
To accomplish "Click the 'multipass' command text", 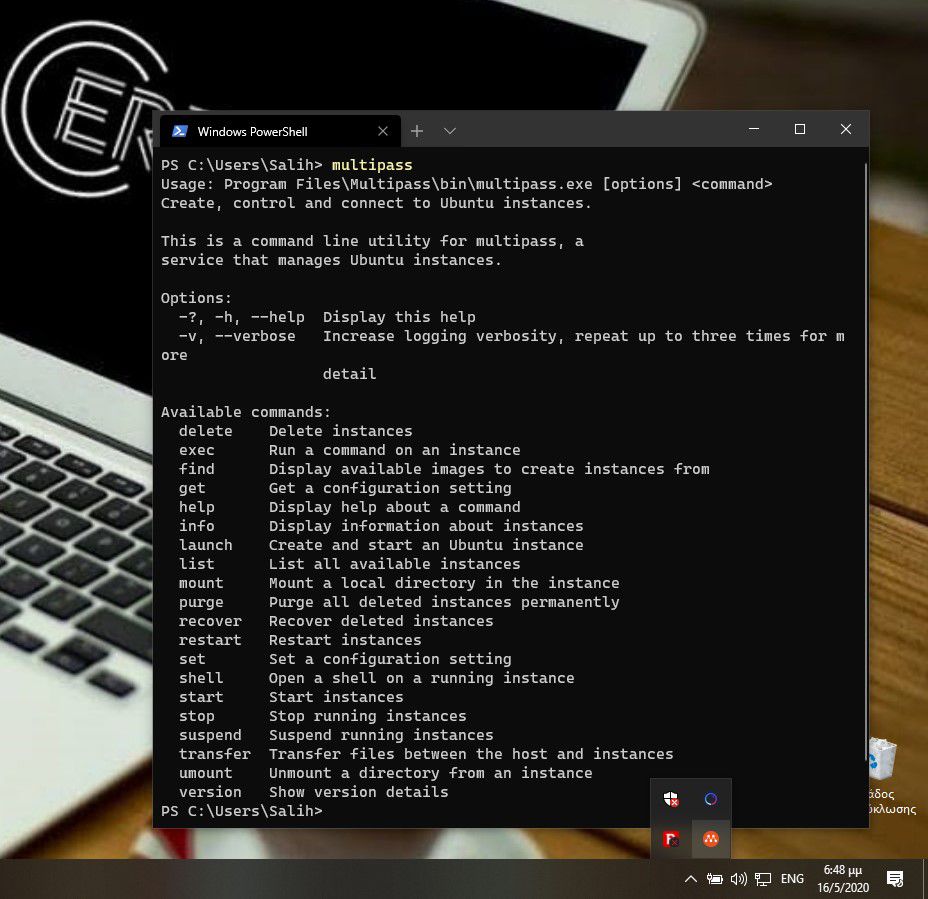I will [372, 165].
